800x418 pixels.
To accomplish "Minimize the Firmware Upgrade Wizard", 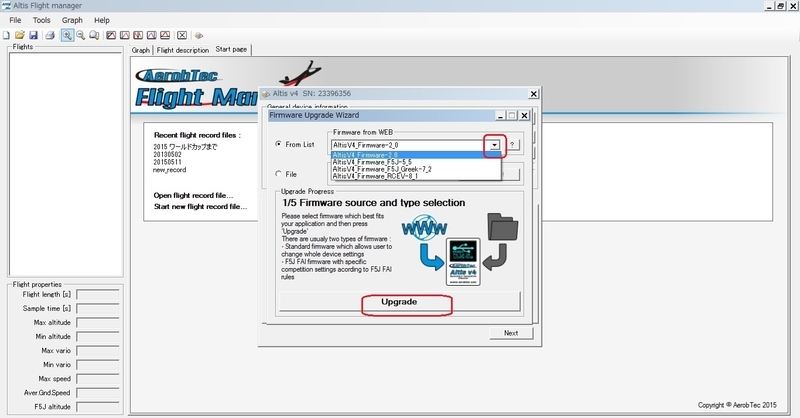I will click(x=500, y=115).
